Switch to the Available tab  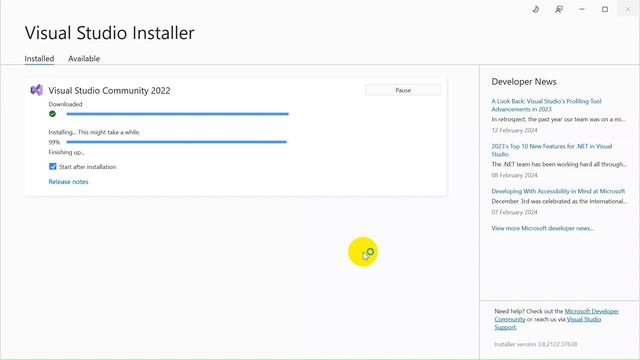(x=84, y=59)
